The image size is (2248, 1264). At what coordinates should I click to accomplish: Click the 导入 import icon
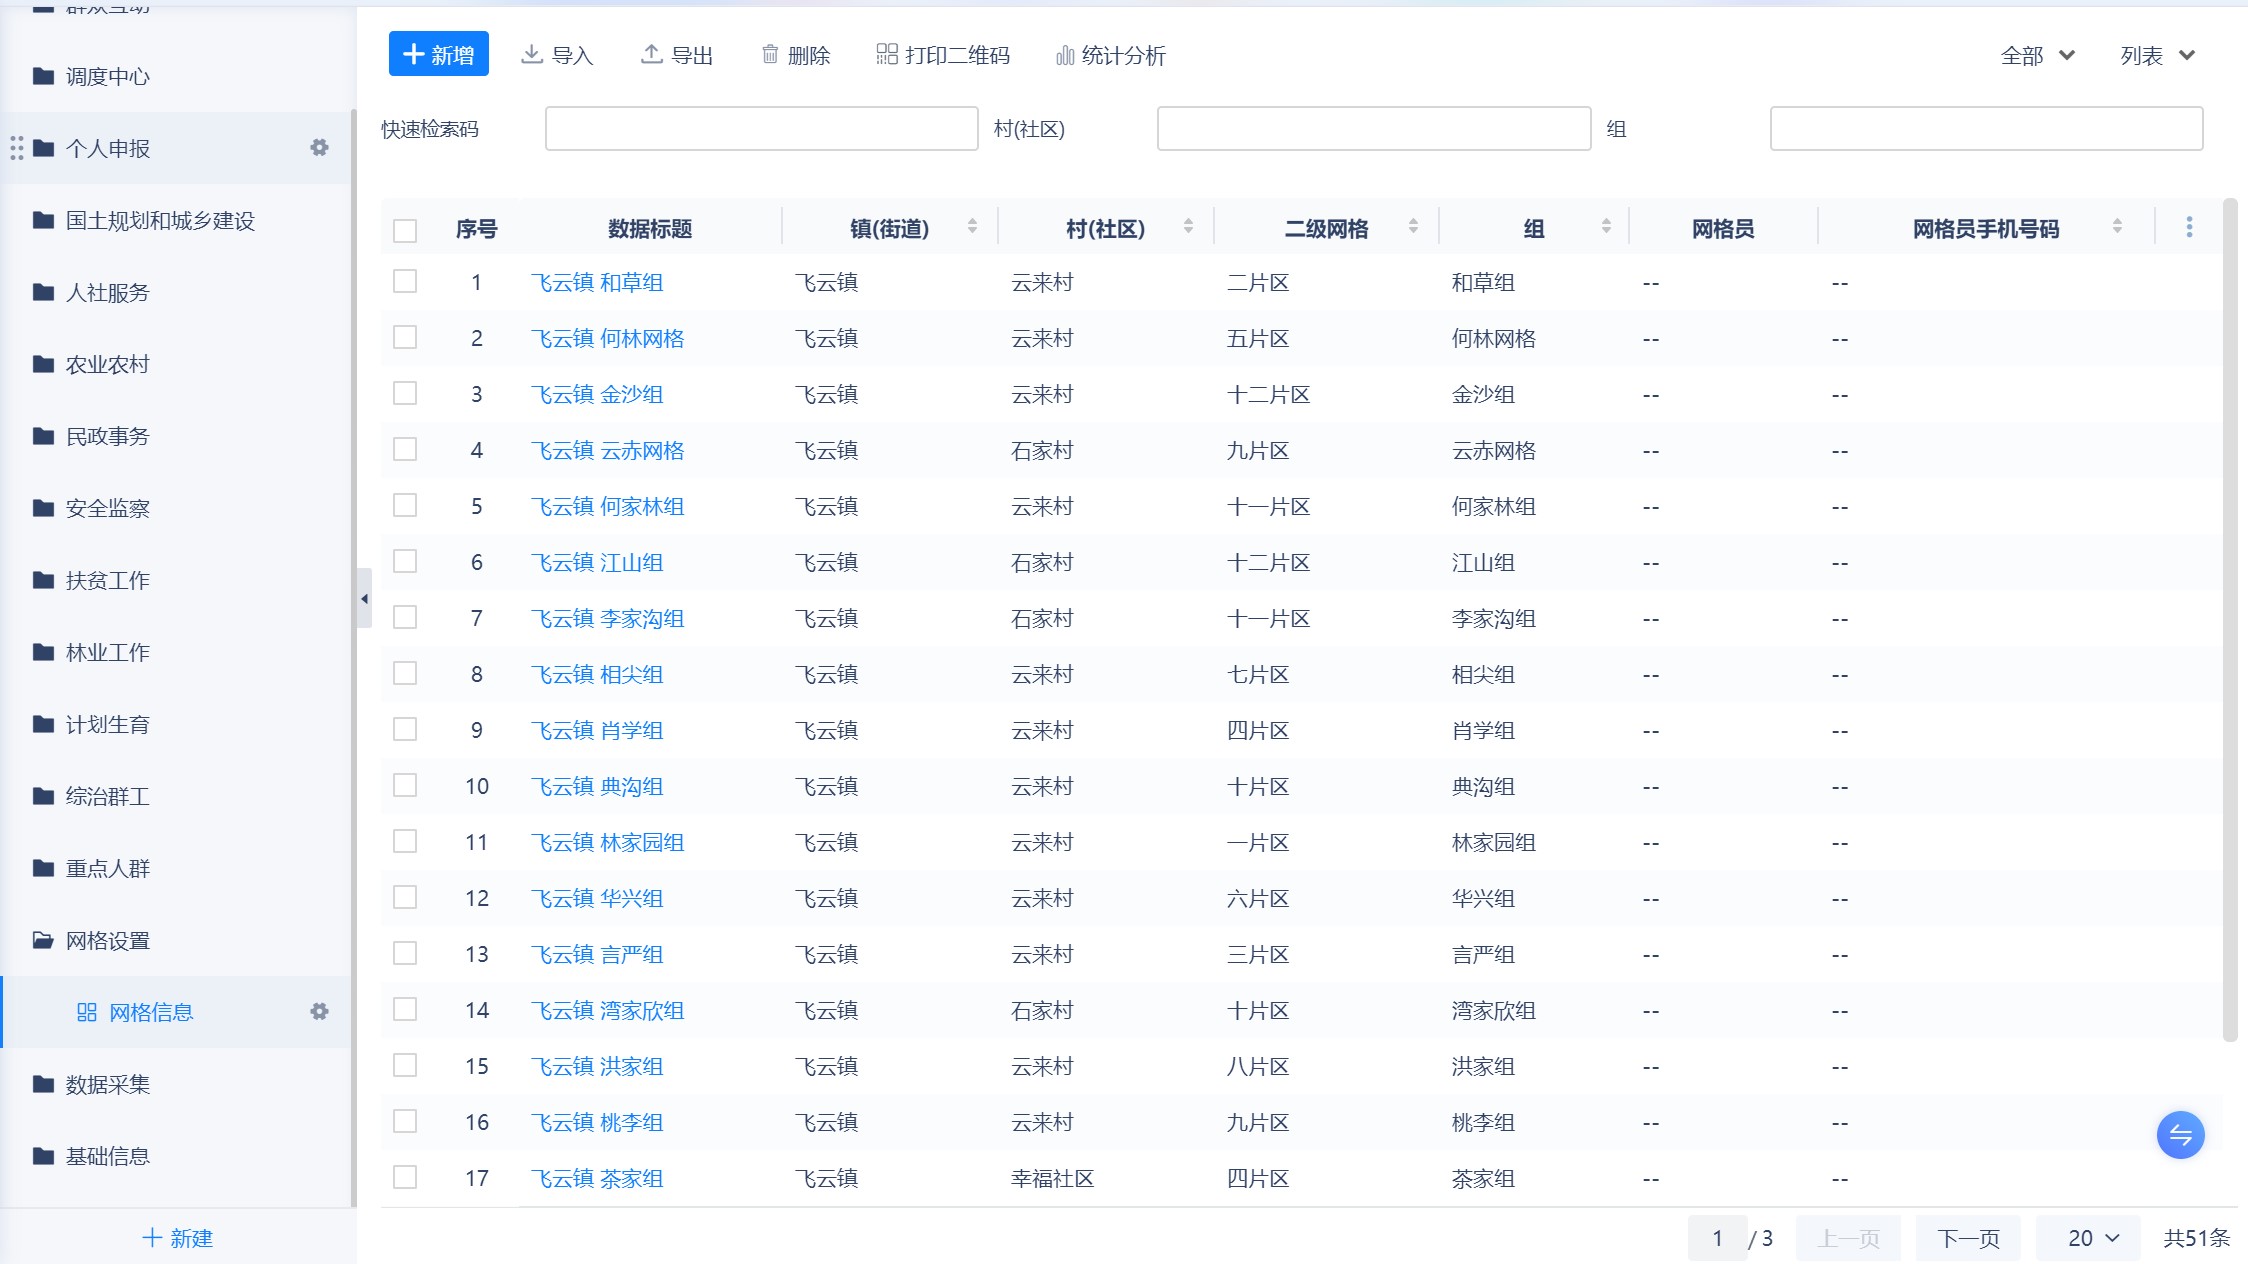coord(532,54)
